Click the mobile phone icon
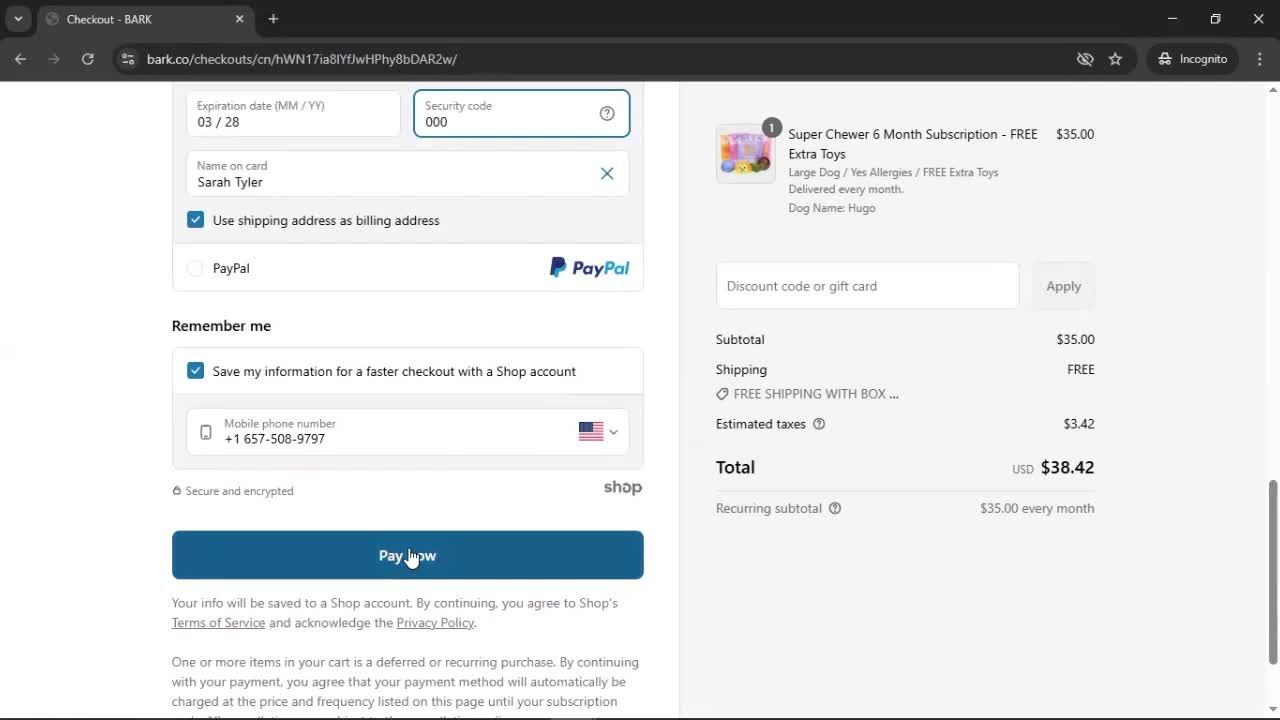1280x720 pixels. 206,432
